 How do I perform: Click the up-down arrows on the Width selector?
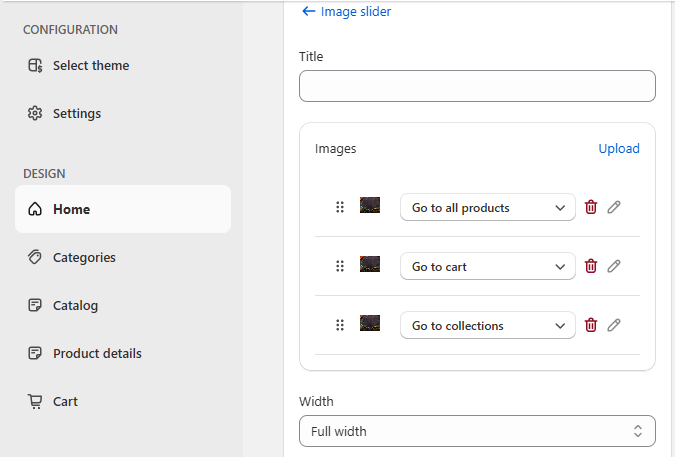pos(638,431)
